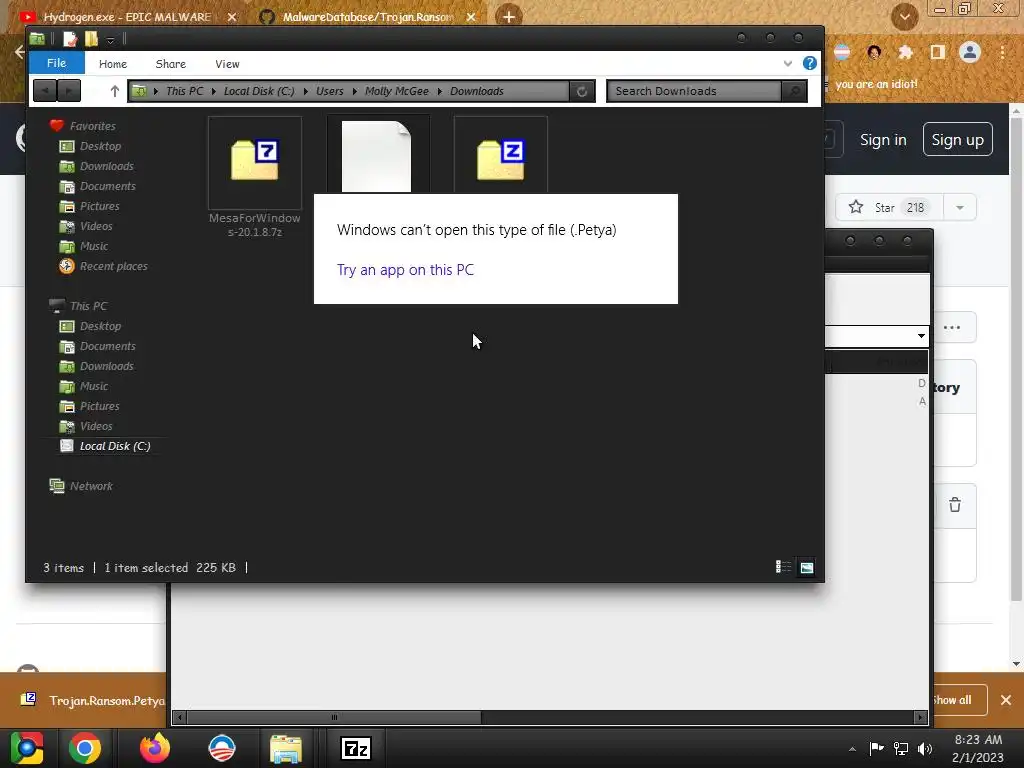Expand arrow after 'This PC' in breadcrumb
This screenshot has width=1024, height=768.
click(x=214, y=91)
